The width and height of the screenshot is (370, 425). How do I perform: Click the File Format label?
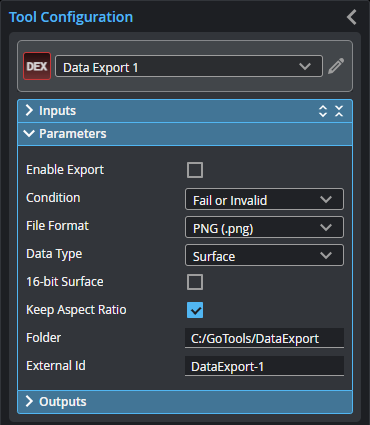tap(57, 226)
